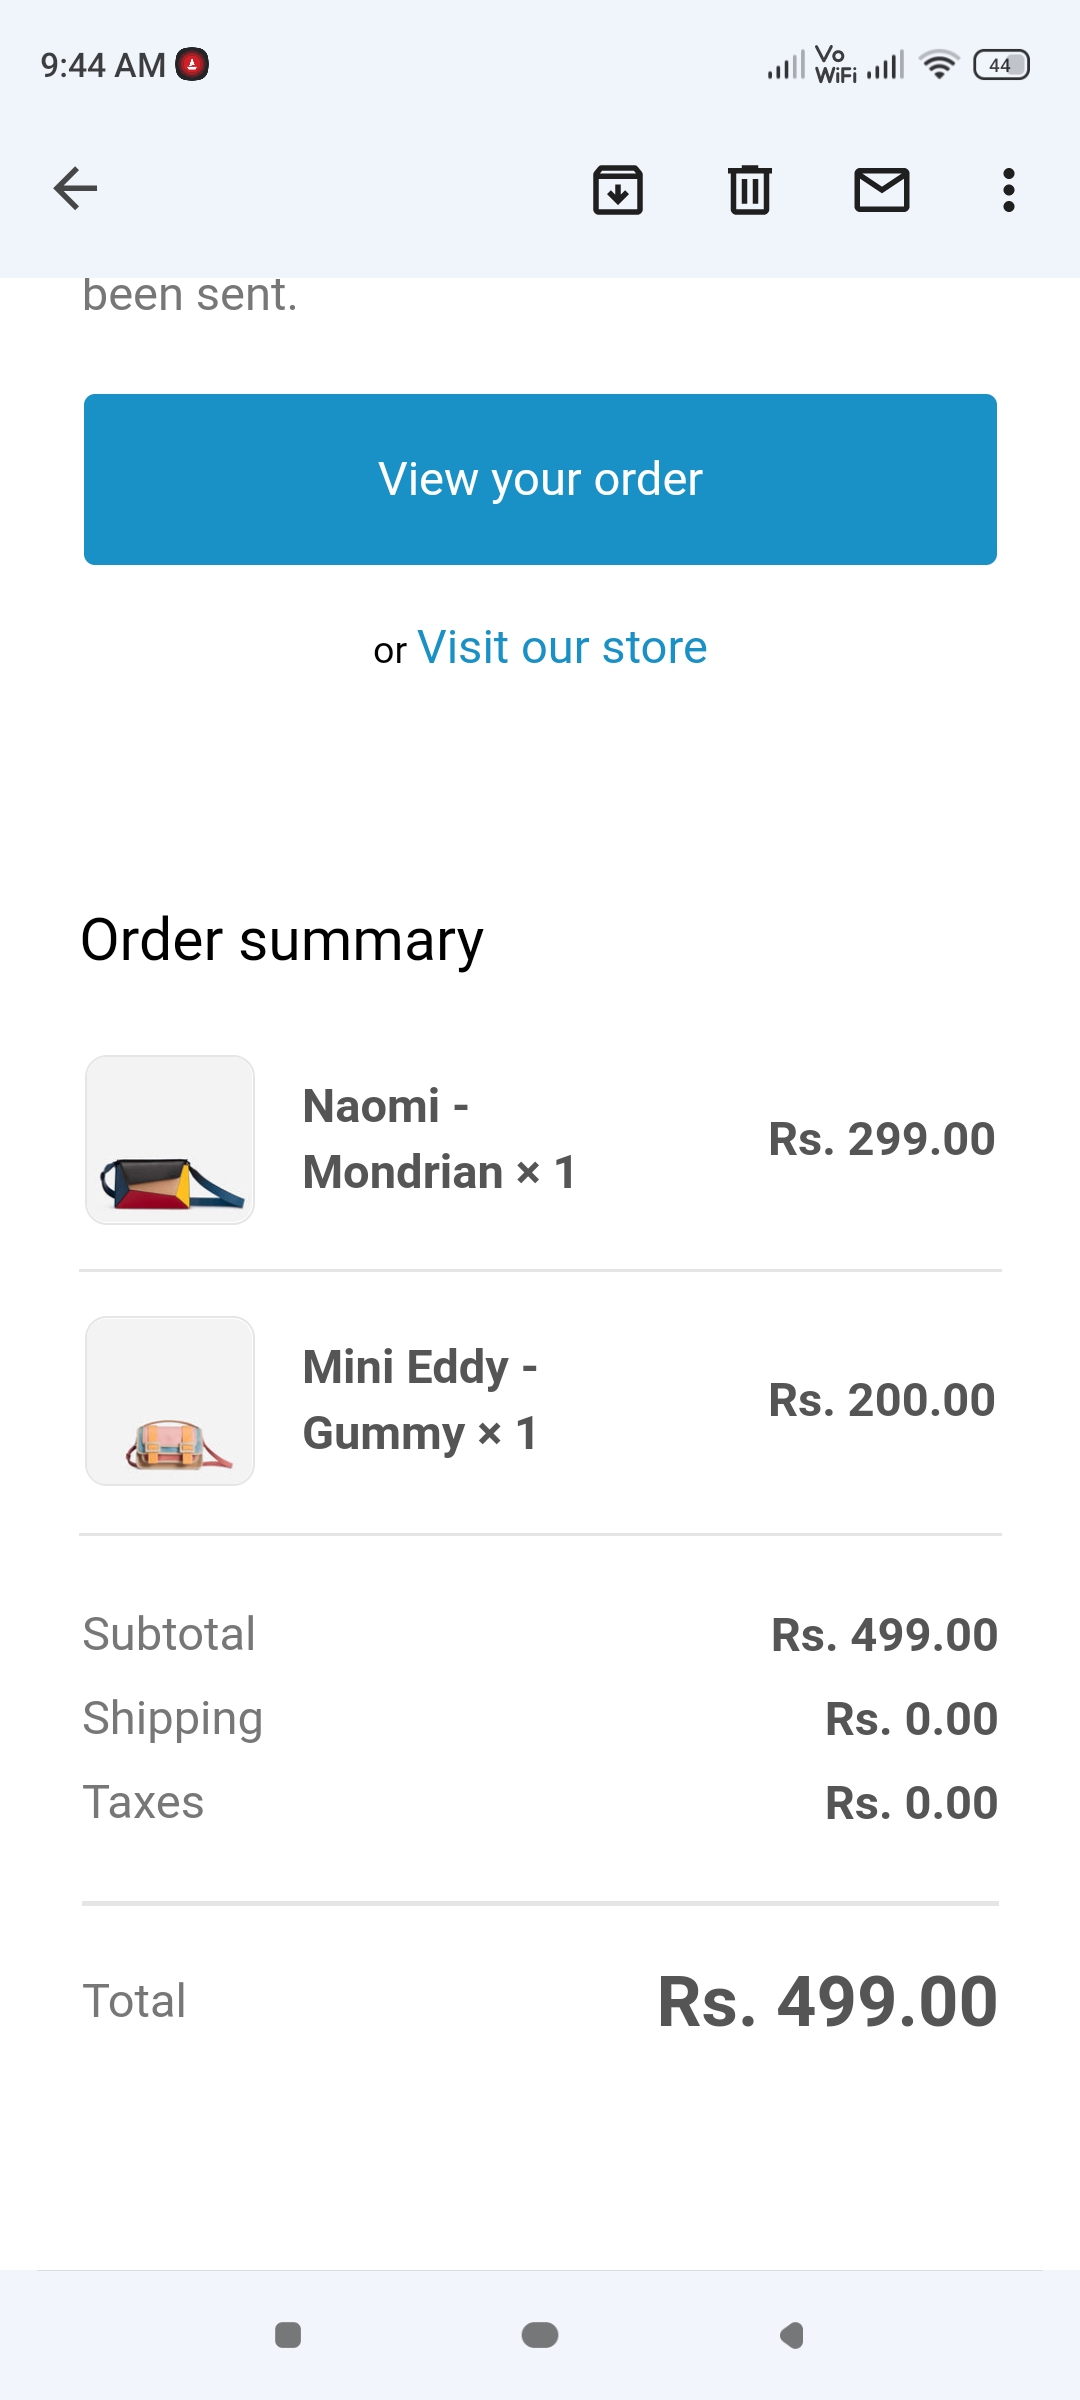Open the Visit our store link

click(x=562, y=648)
